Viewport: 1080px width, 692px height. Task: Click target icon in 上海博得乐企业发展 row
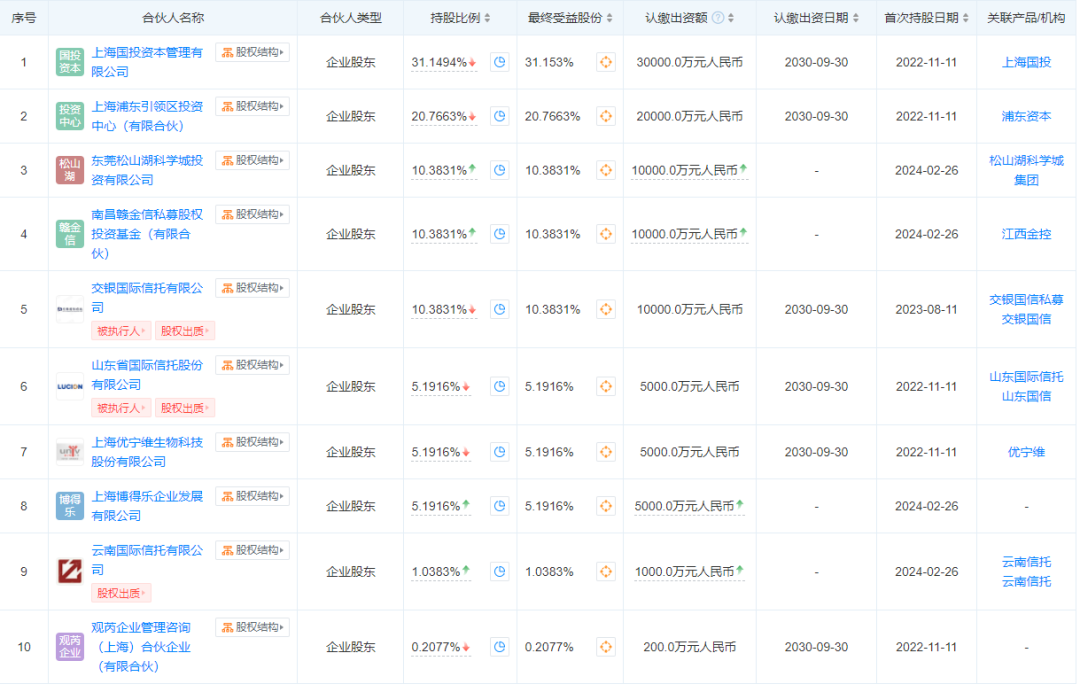(606, 506)
